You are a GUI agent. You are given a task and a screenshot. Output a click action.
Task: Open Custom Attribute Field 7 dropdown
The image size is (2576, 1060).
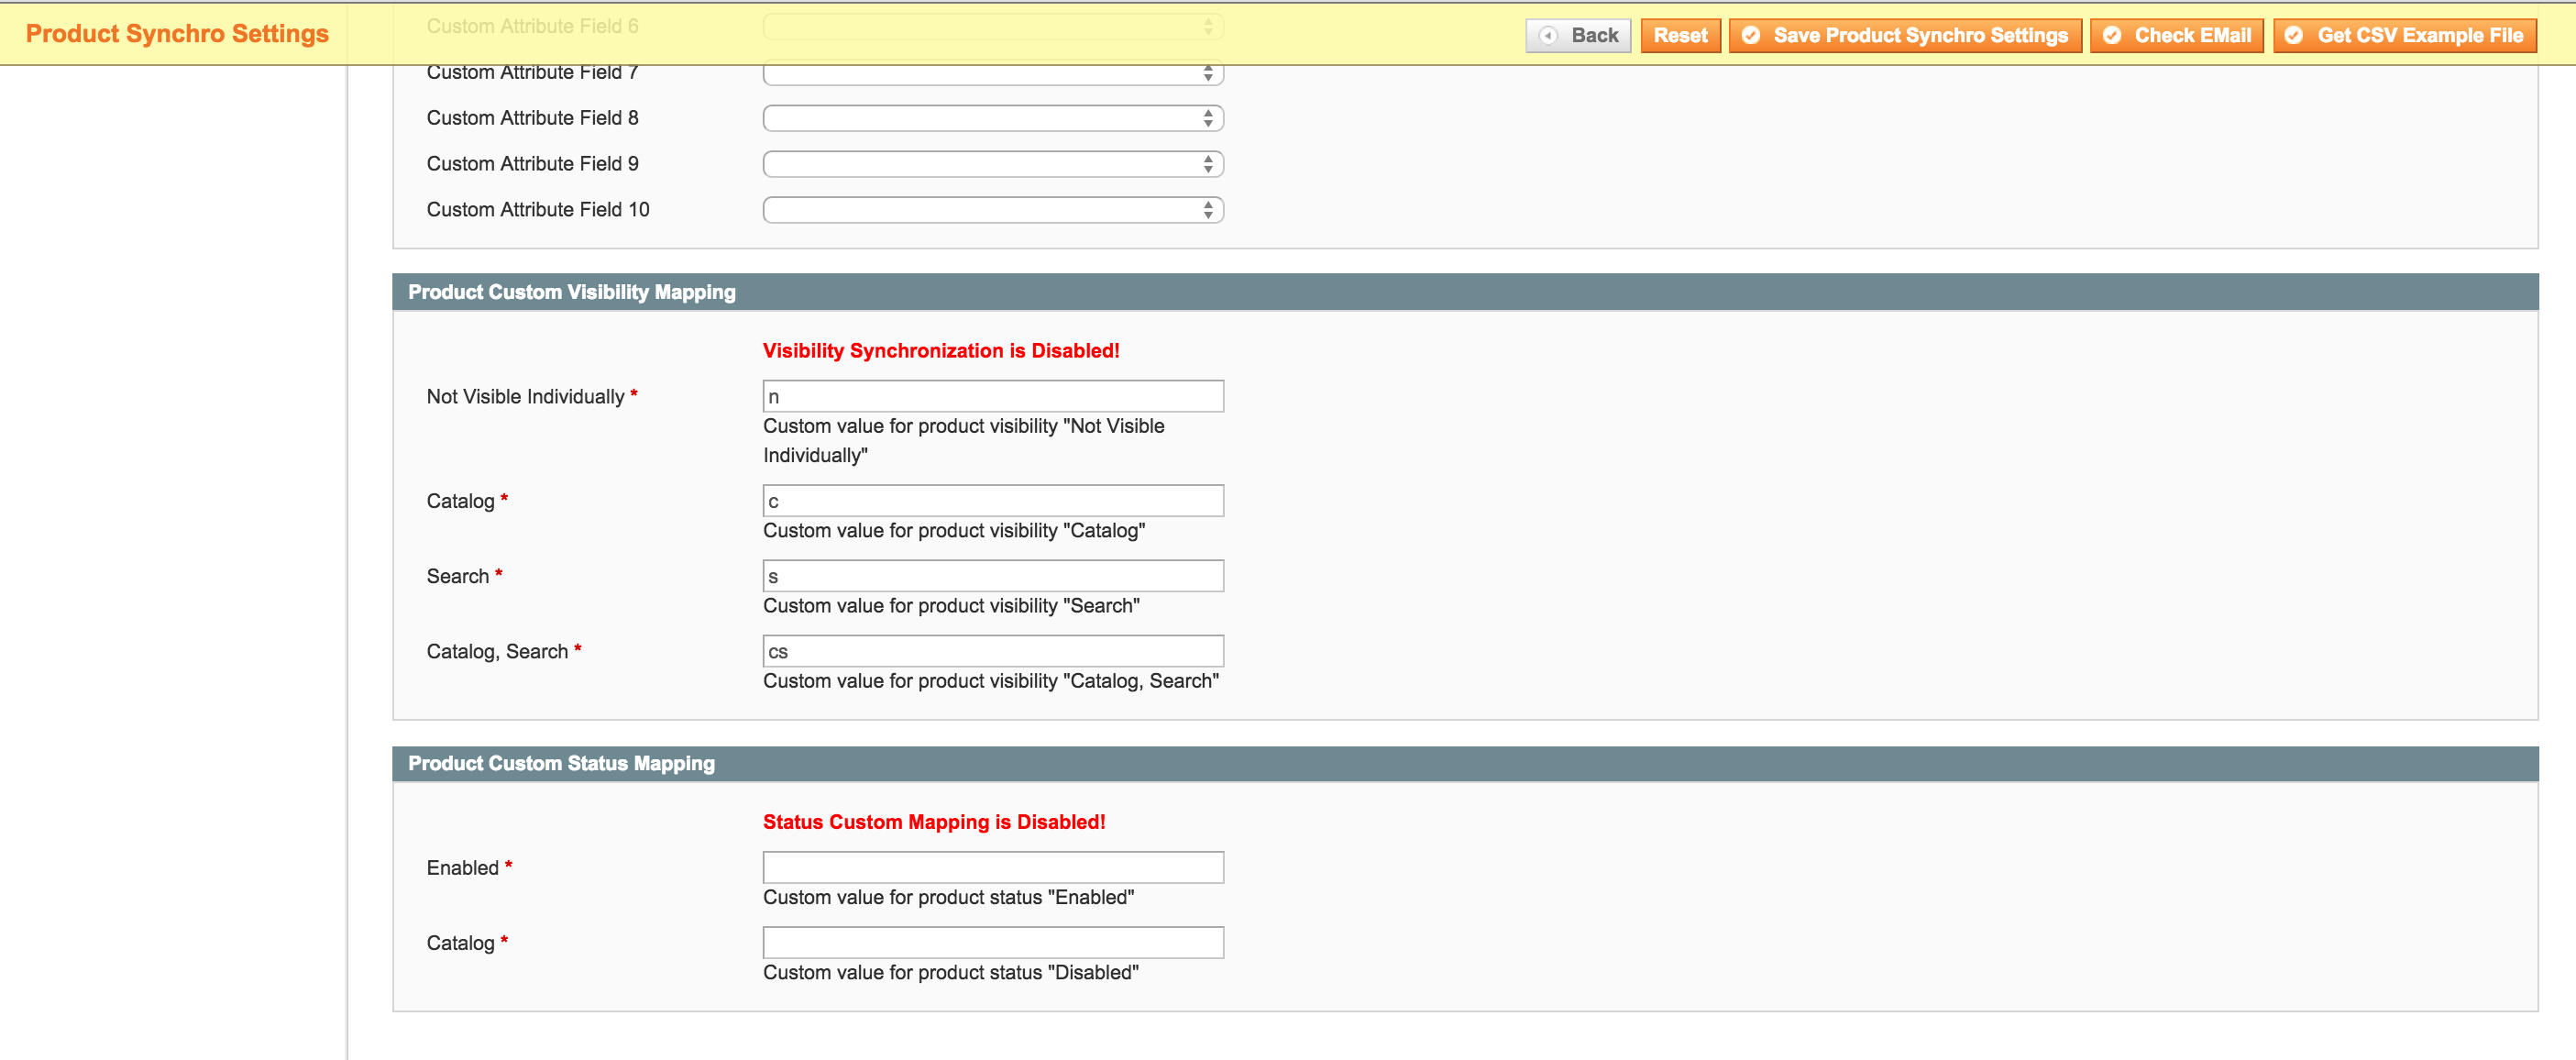pyautogui.click(x=993, y=74)
